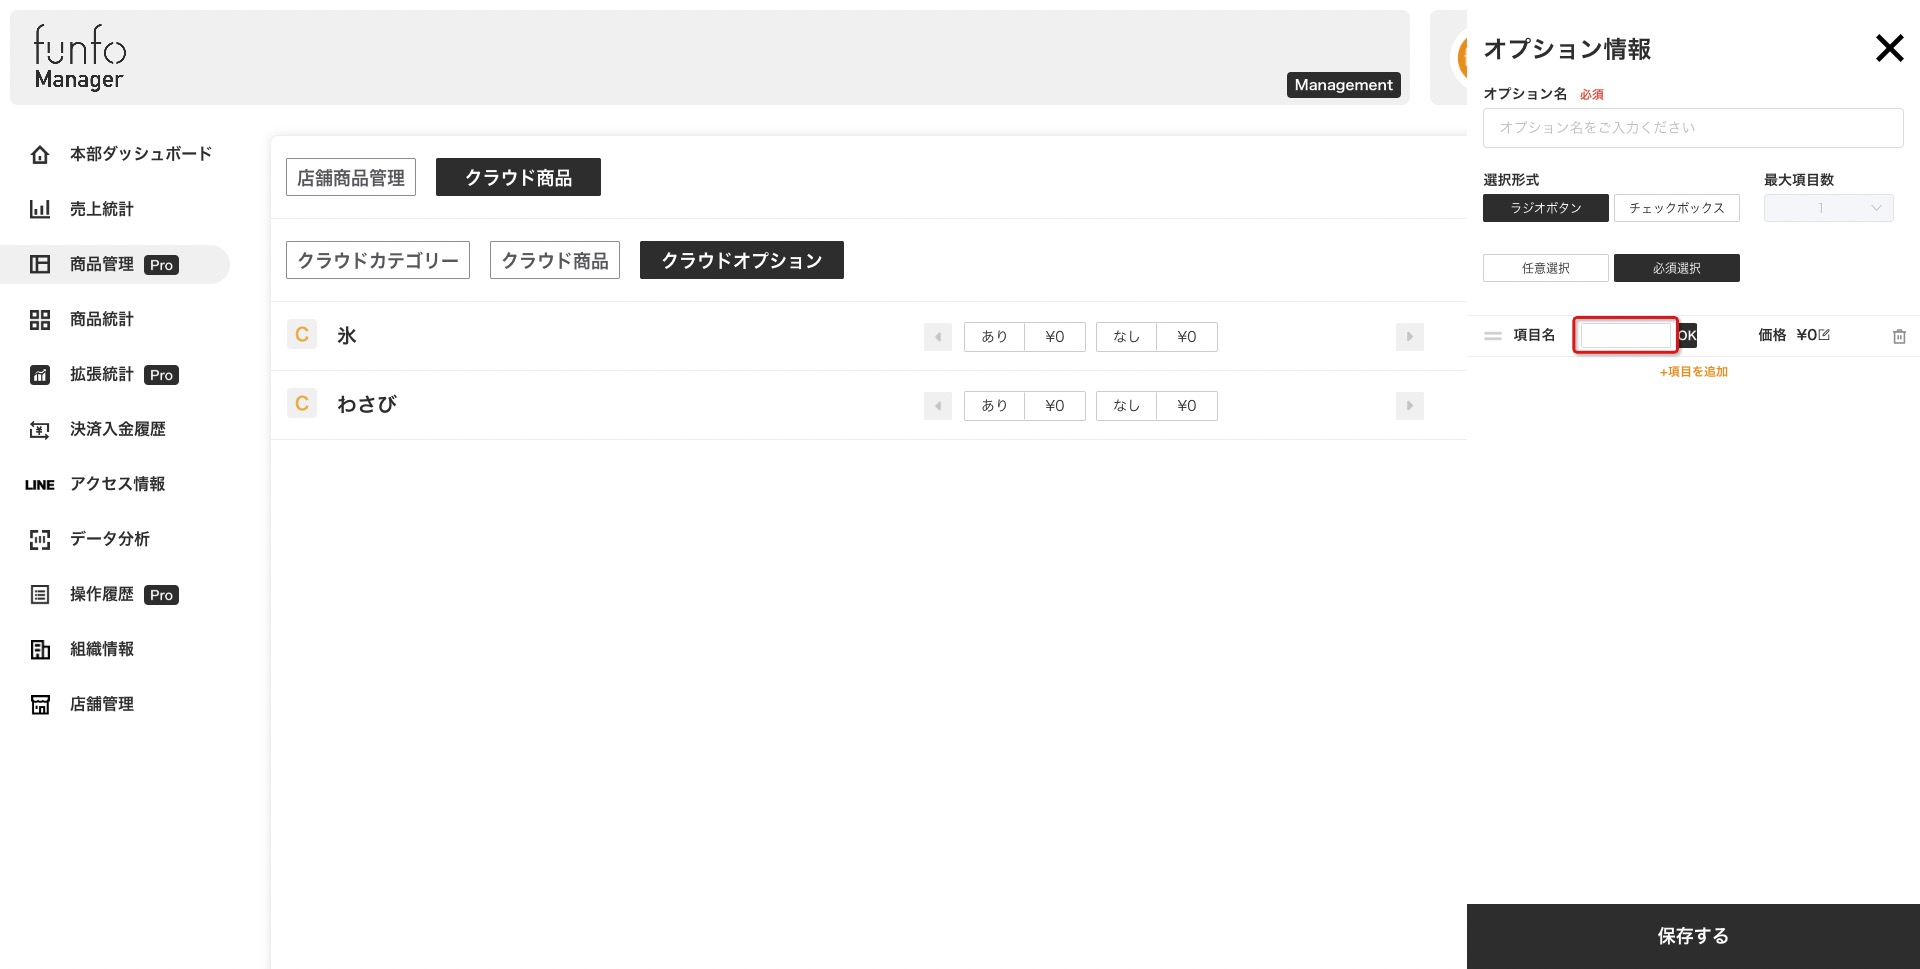The width and height of the screenshot is (1920, 969).
Task: Click right arrow in the わさび row
Action: 1410,406
